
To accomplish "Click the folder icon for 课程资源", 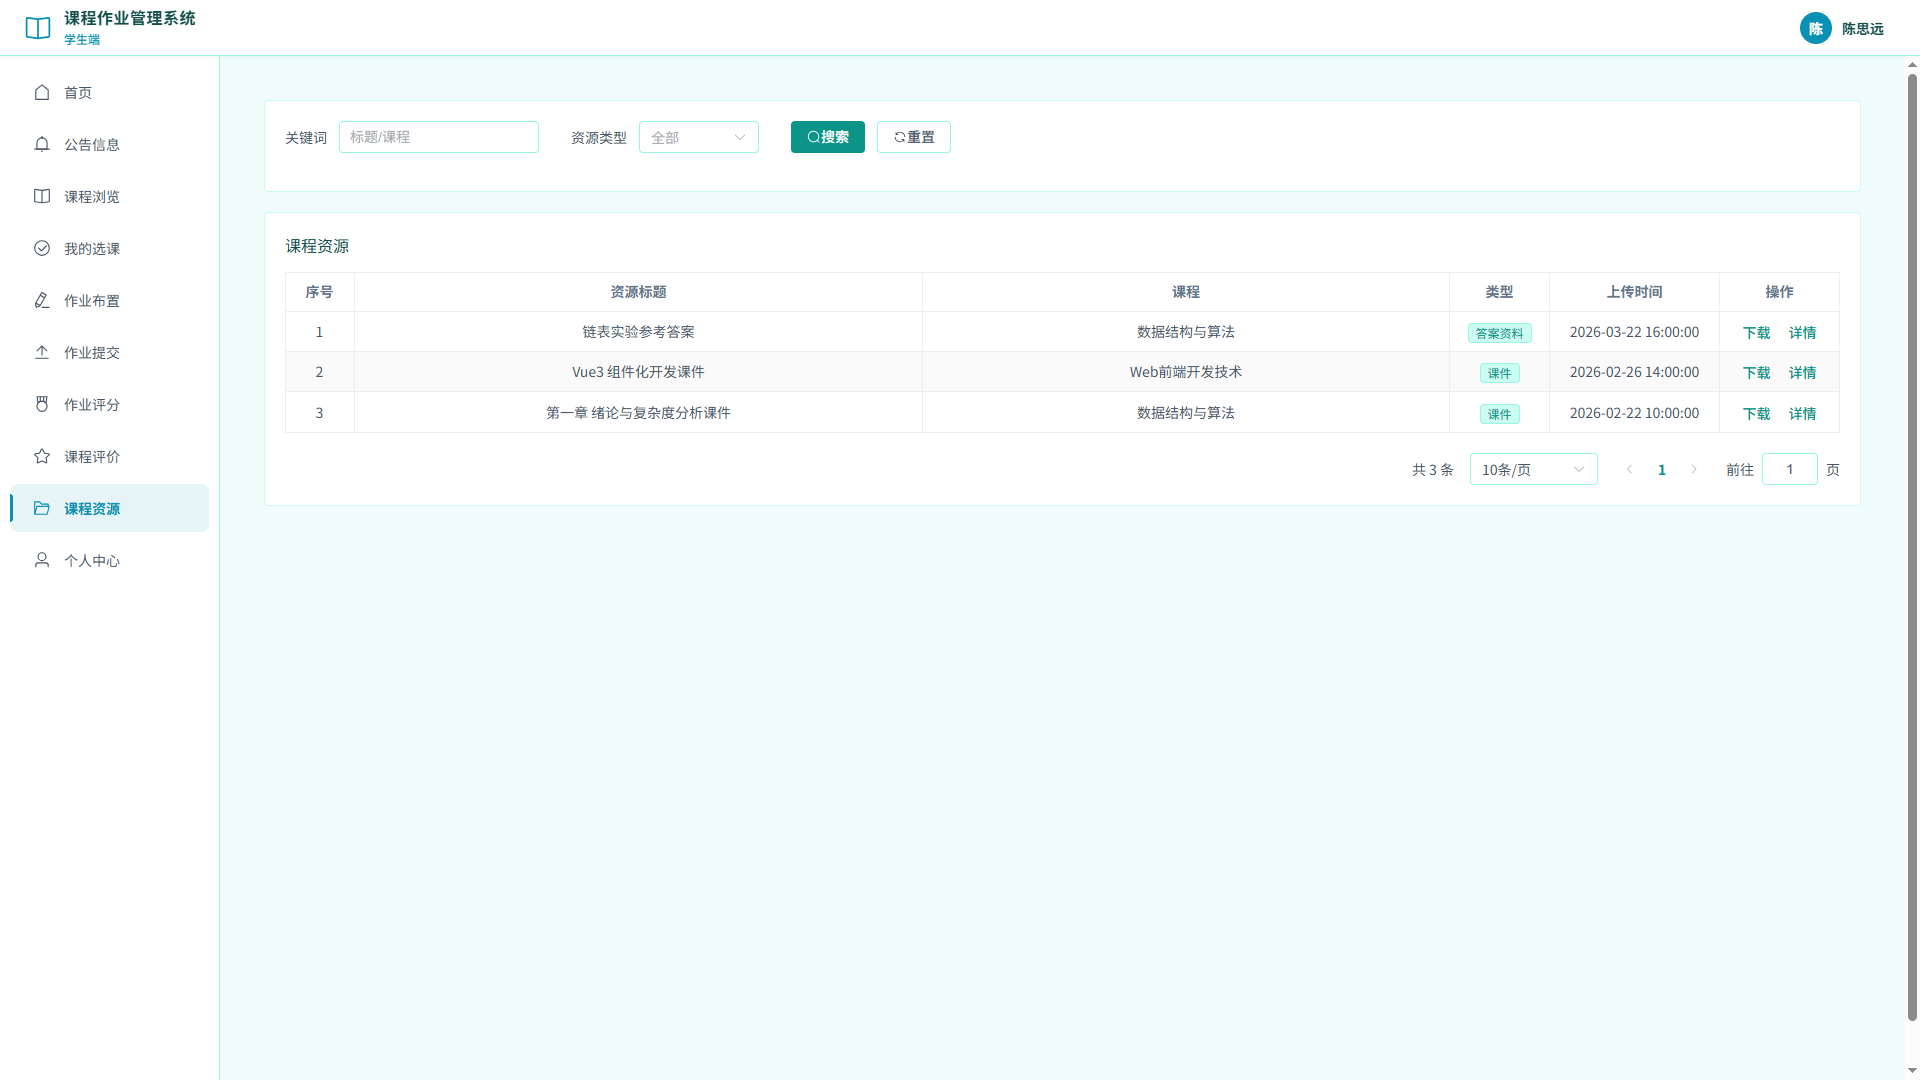I will (x=42, y=508).
